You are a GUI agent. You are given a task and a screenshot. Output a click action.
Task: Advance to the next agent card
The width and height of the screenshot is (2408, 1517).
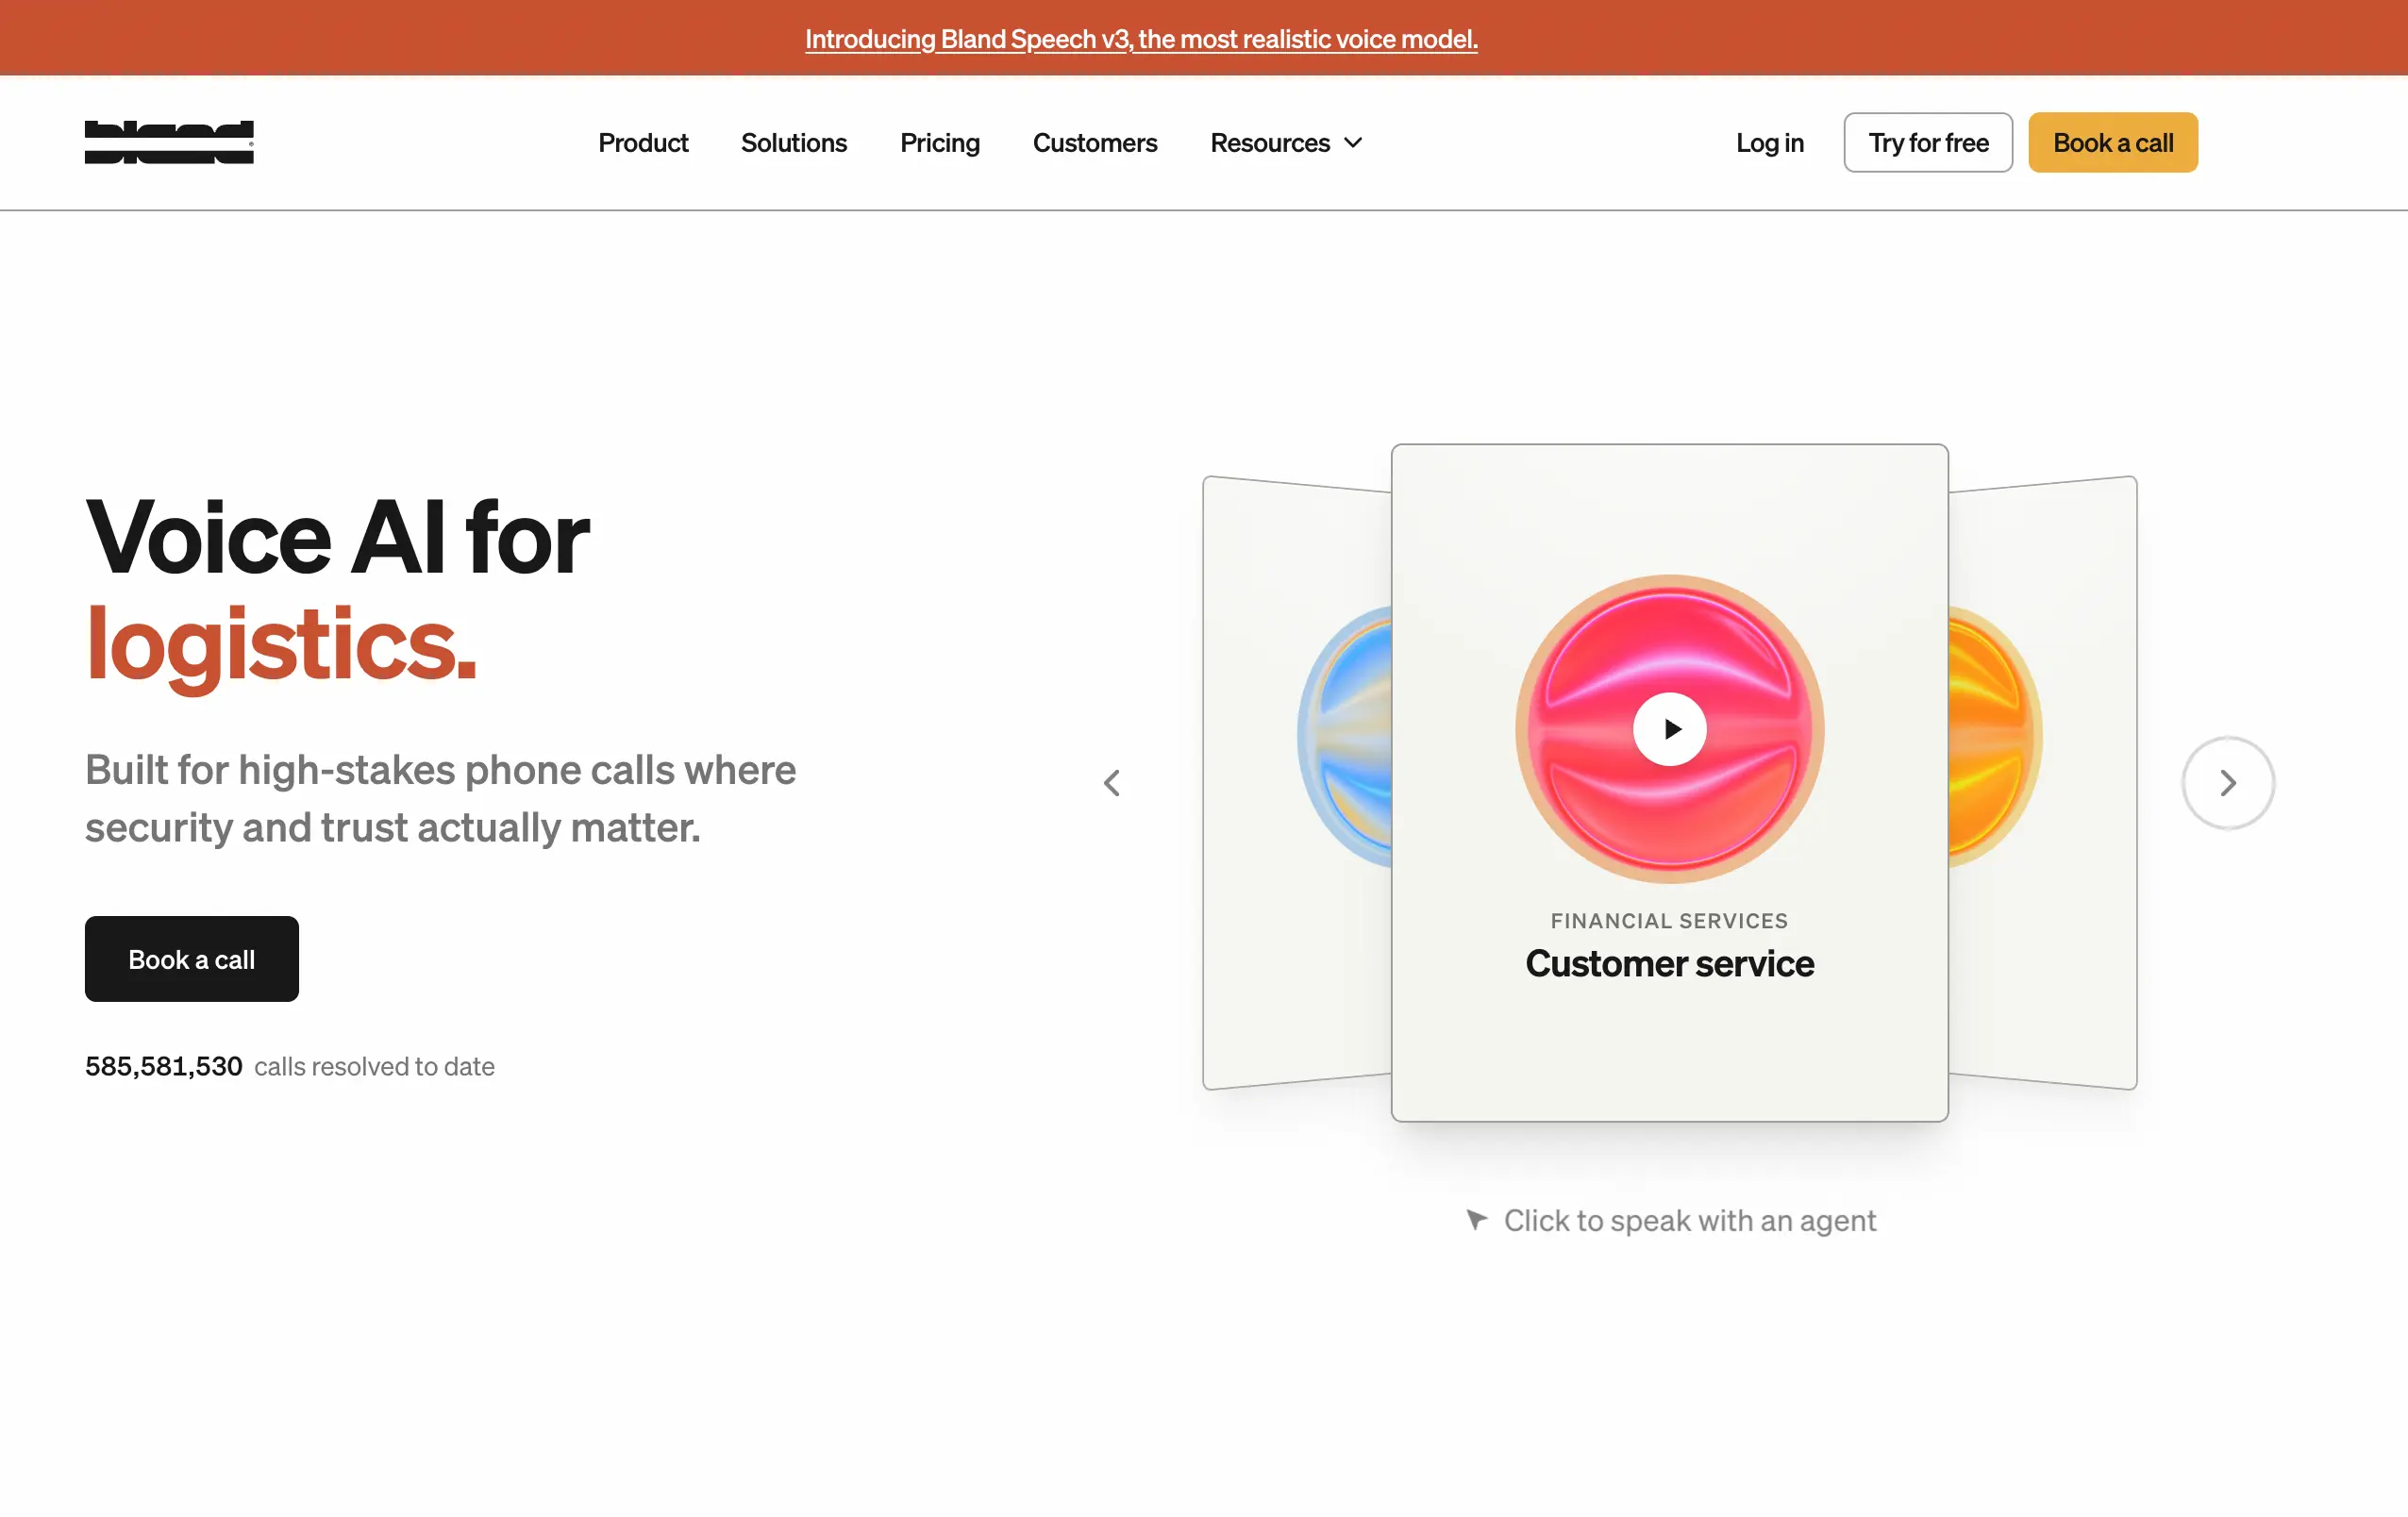[x=2227, y=783]
